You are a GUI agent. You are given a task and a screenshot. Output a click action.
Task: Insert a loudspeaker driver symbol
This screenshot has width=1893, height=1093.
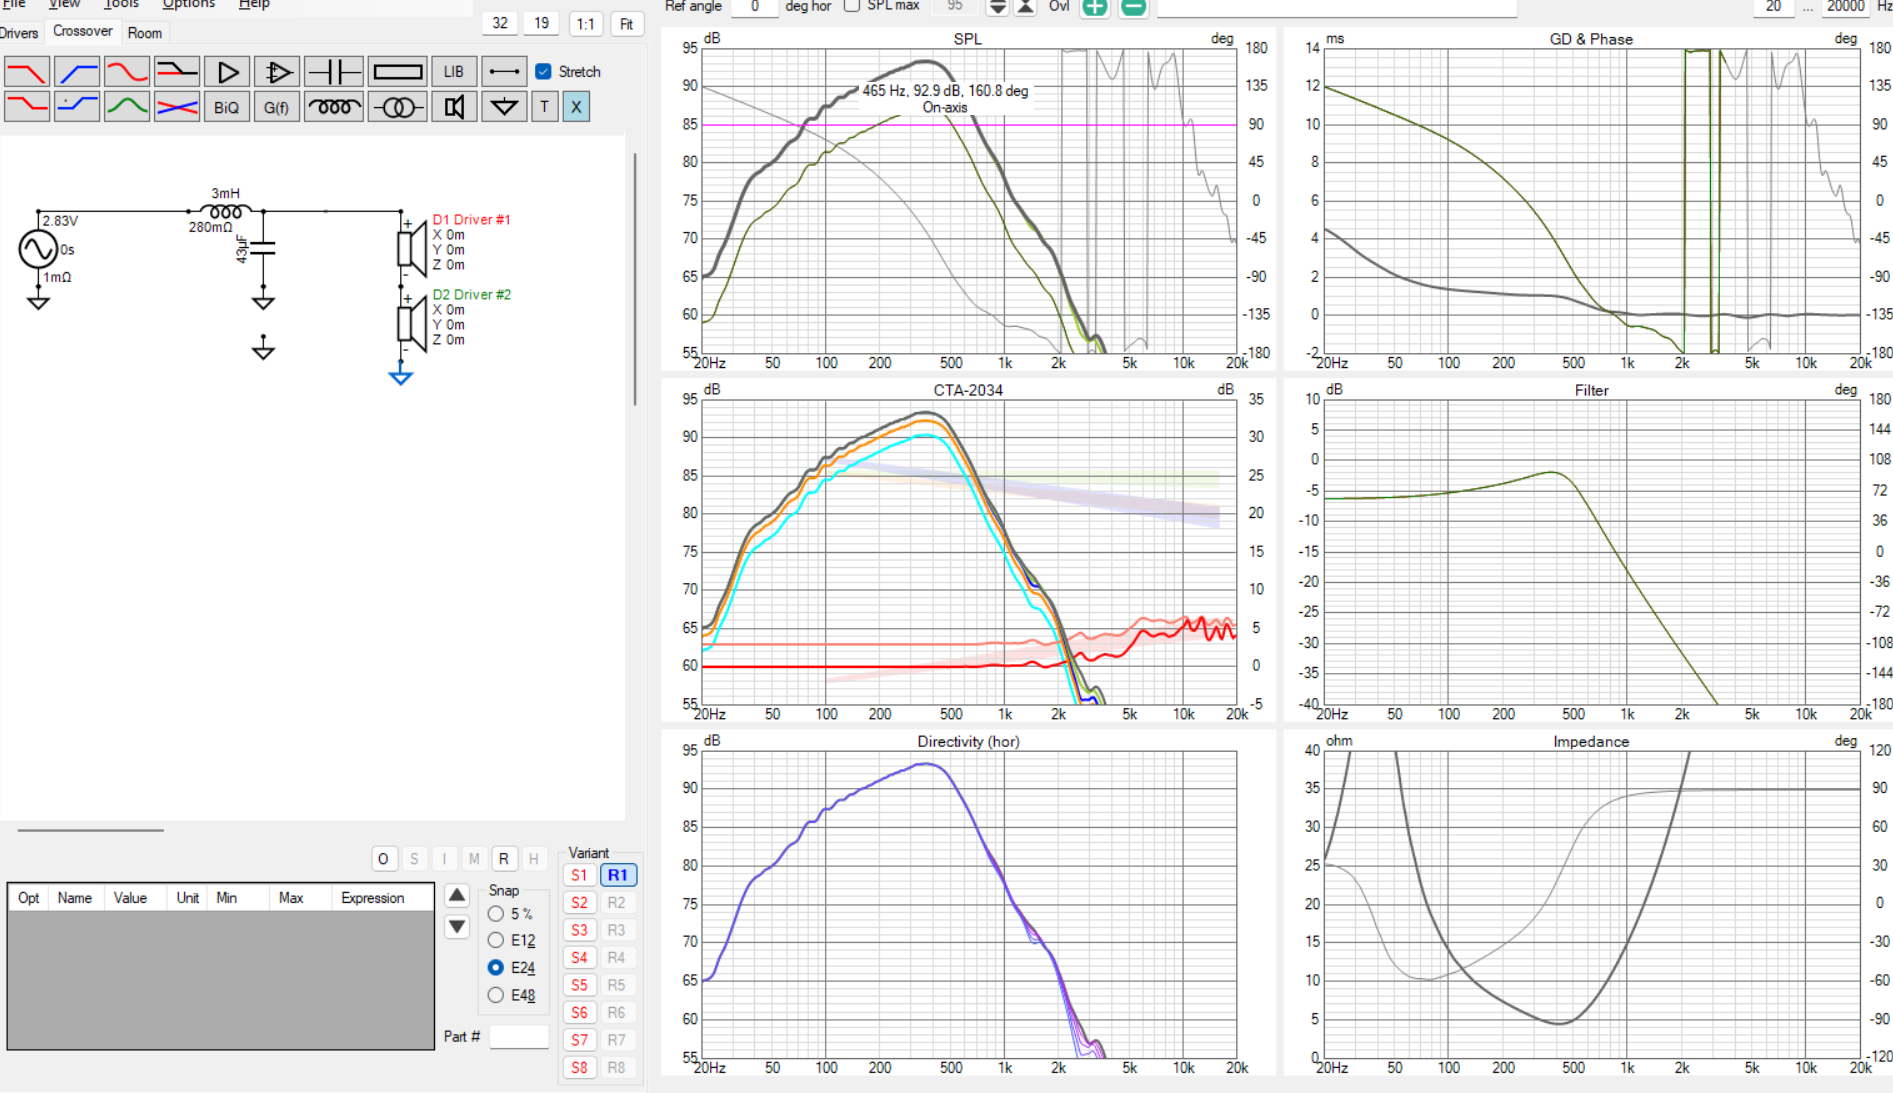[454, 107]
